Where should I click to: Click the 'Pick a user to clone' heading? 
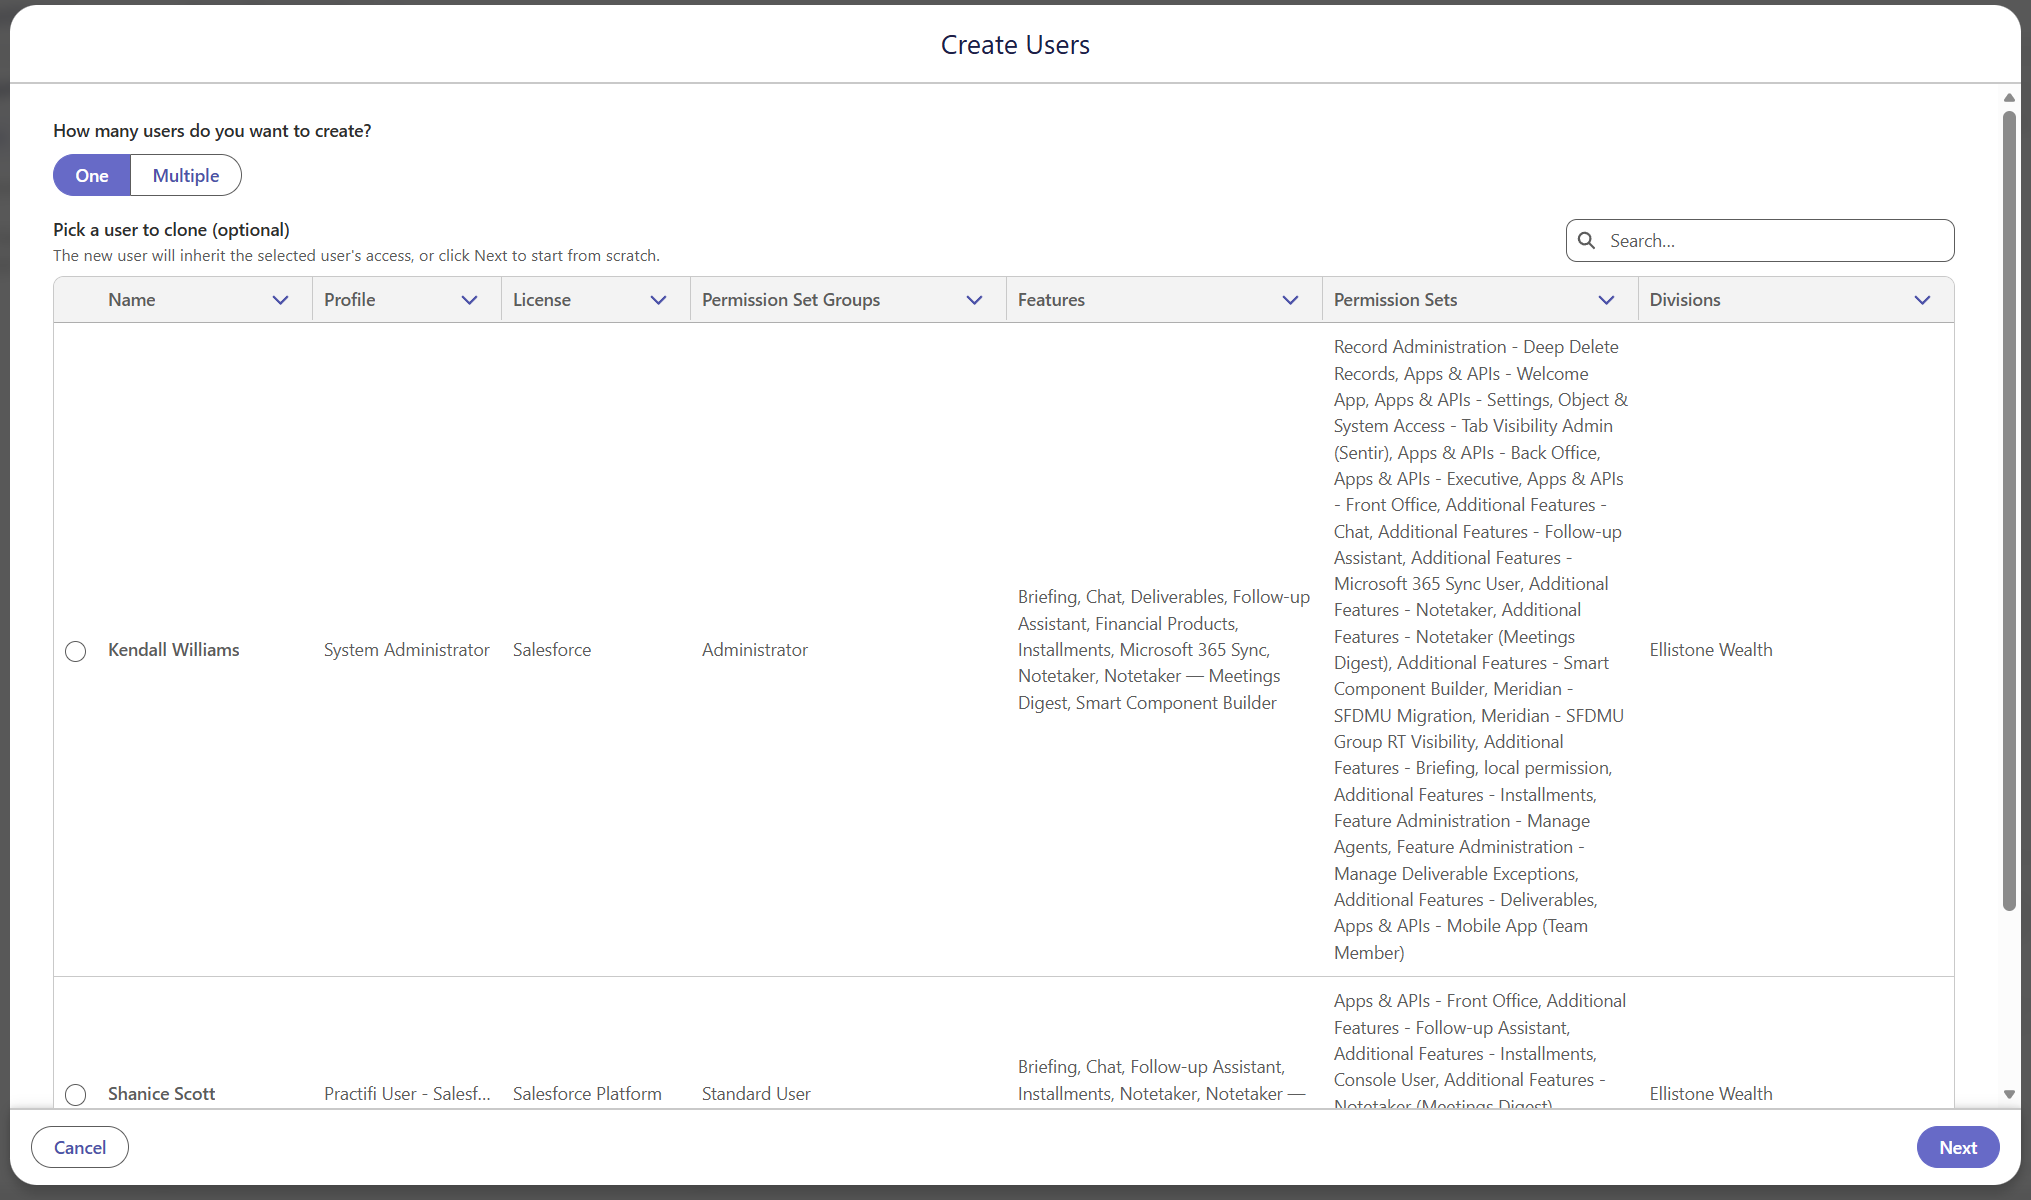tap(171, 230)
